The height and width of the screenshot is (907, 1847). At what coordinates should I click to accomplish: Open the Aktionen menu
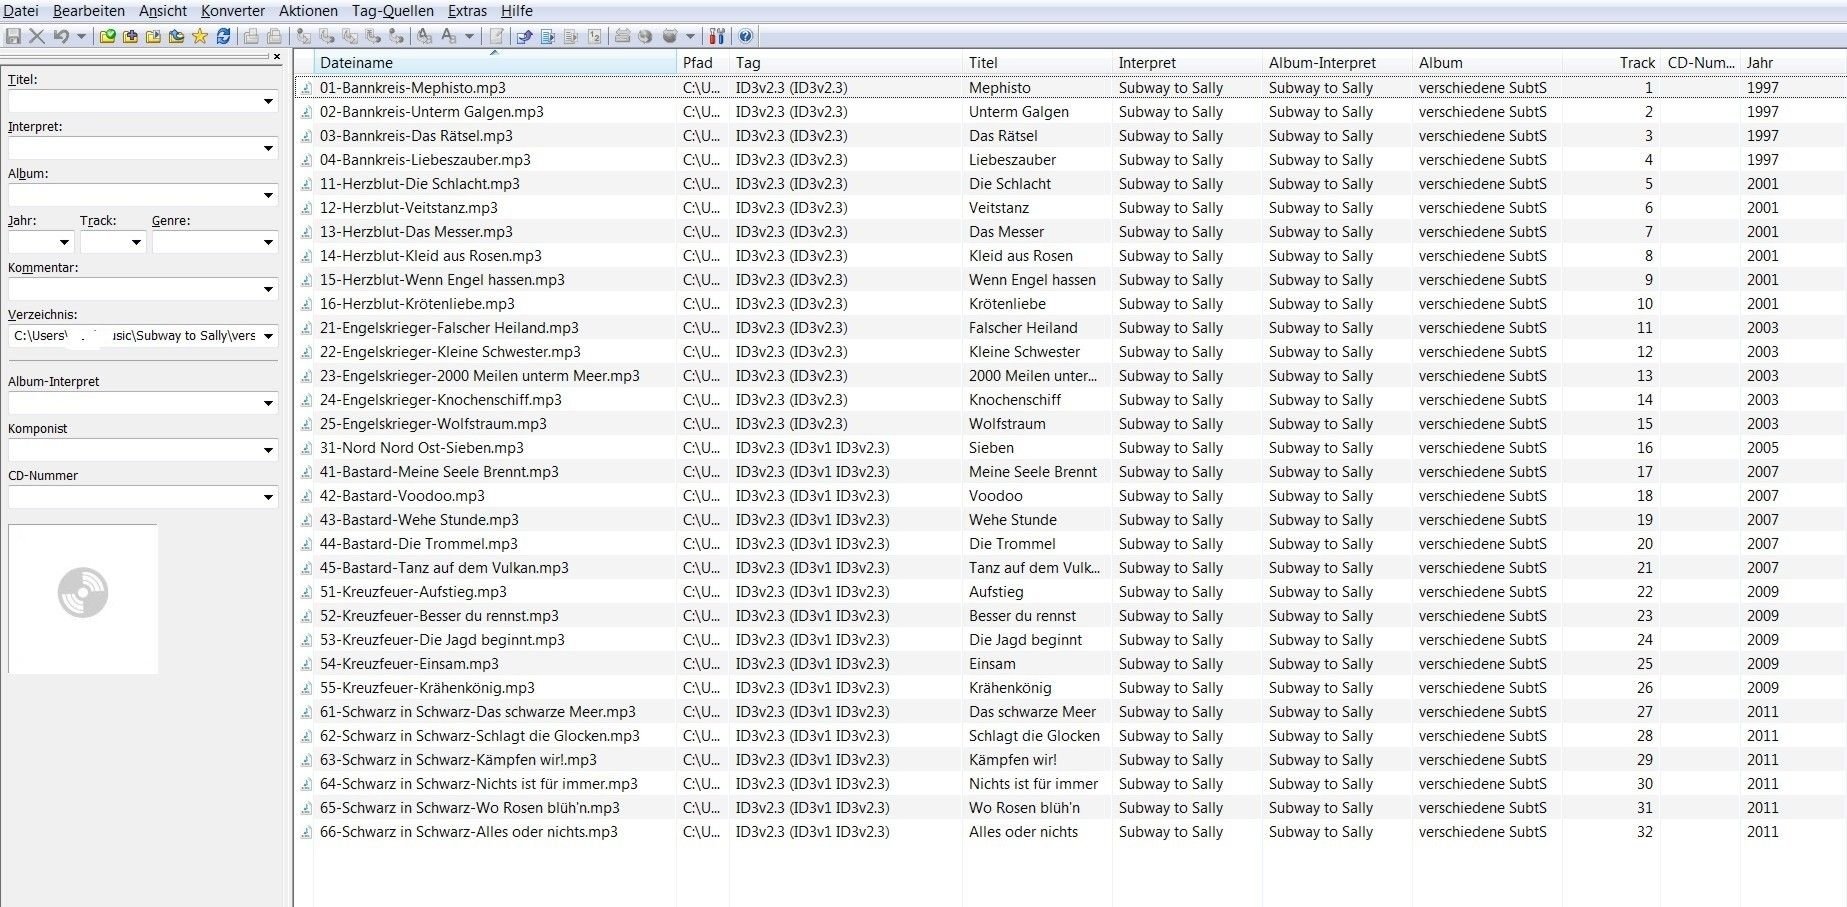click(308, 11)
